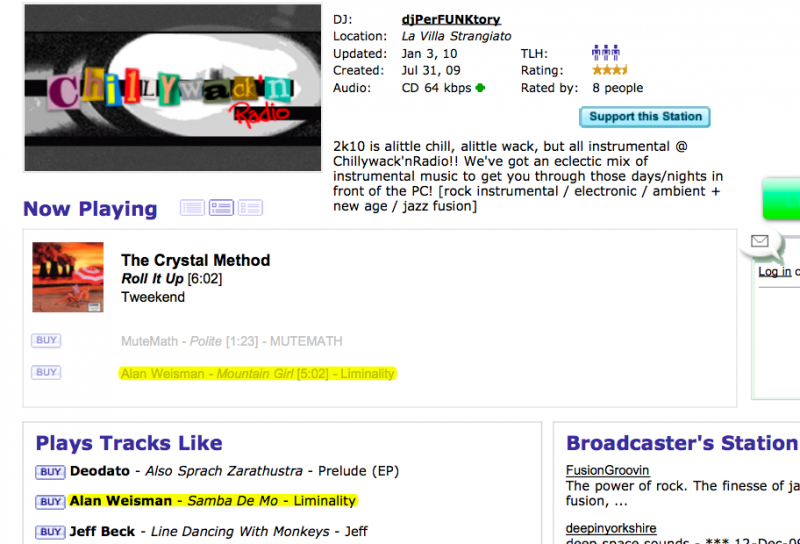Click BUY next to Alan Weisman Samba De Mo
The image size is (800, 544).
click(50, 502)
